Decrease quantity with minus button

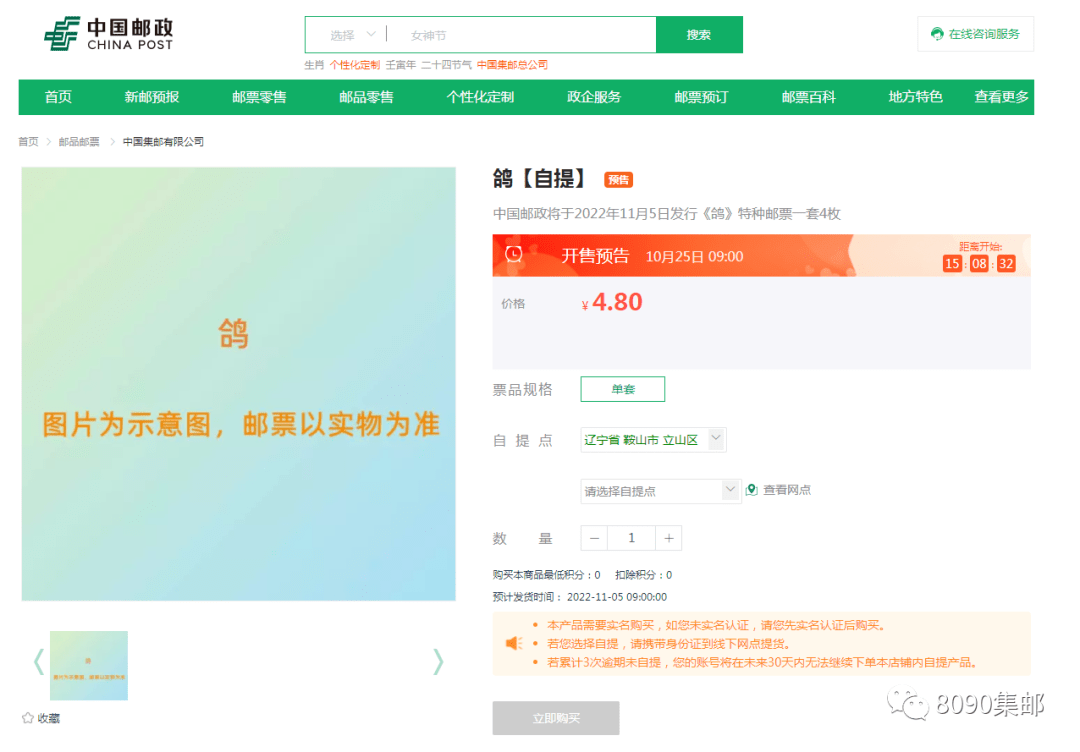tap(594, 539)
